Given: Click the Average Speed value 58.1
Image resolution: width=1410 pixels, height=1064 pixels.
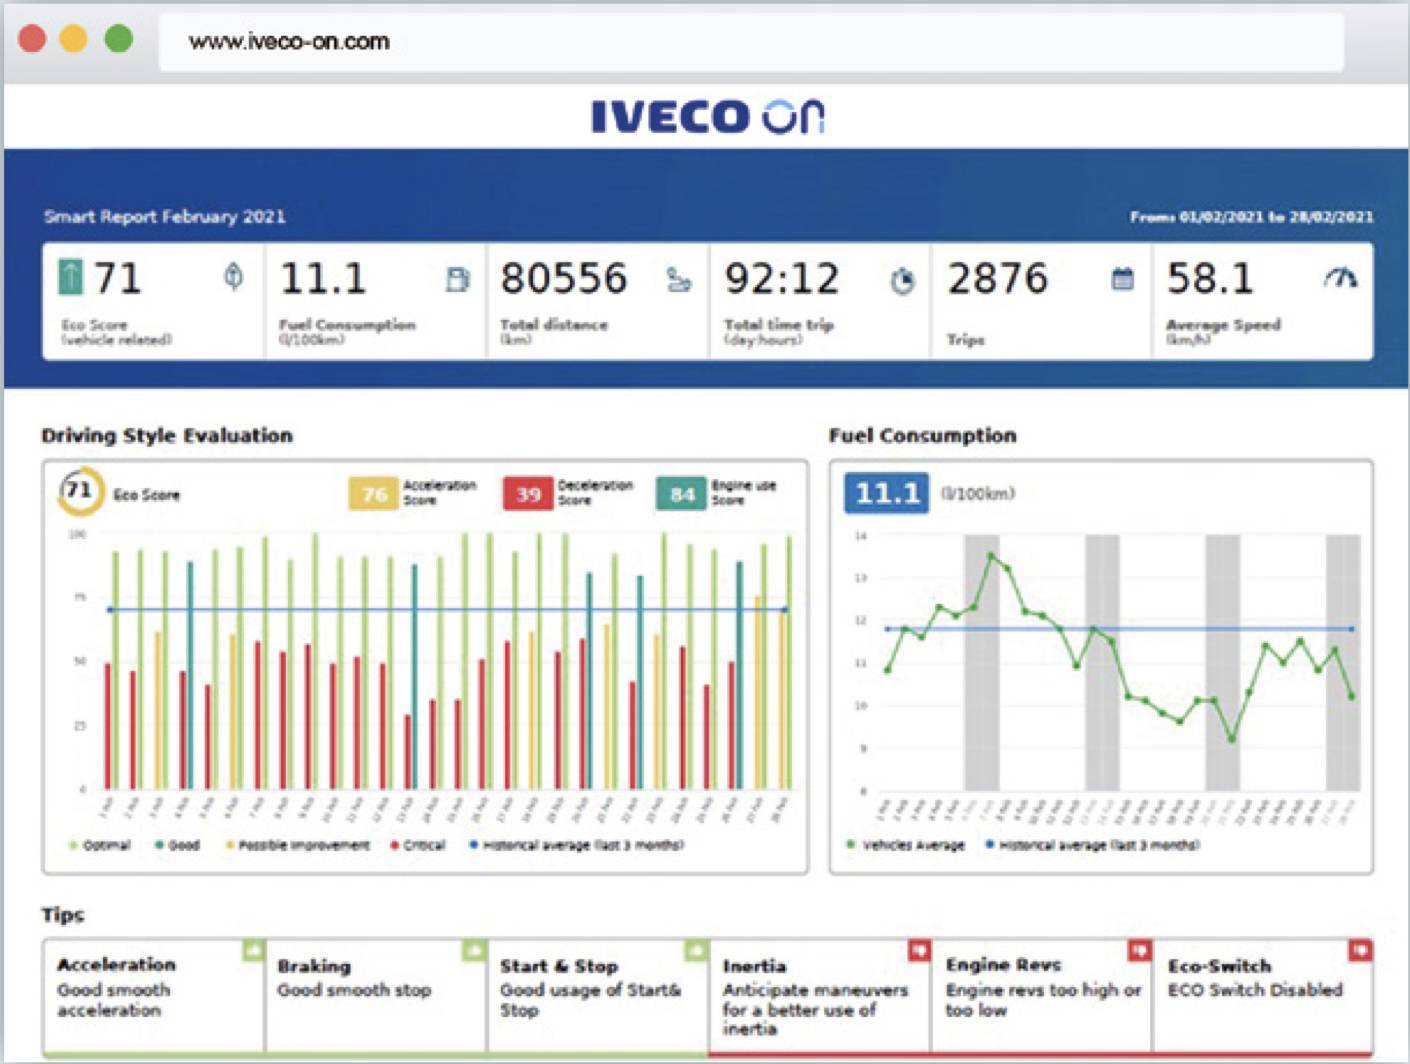Looking at the screenshot, I should pos(1210,278).
